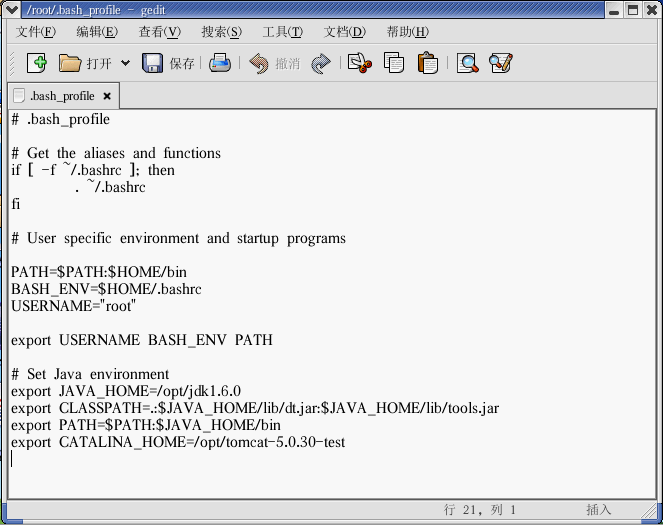This screenshot has height=525, width=663.
Task: Maximize the gedit window
Action: tap(633, 10)
